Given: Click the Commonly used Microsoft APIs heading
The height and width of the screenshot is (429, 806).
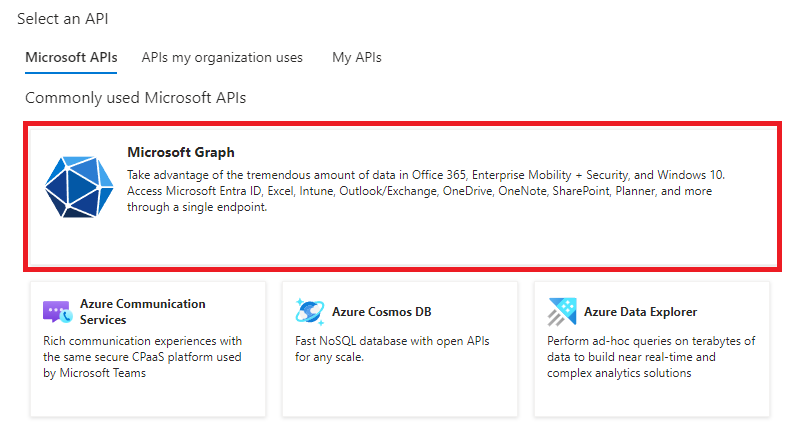Looking at the screenshot, I should pyautogui.click(x=135, y=98).
